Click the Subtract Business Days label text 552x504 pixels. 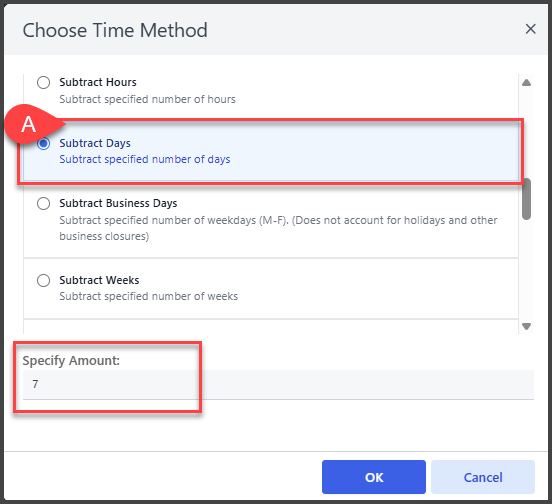pyautogui.click(x=118, y=203)
